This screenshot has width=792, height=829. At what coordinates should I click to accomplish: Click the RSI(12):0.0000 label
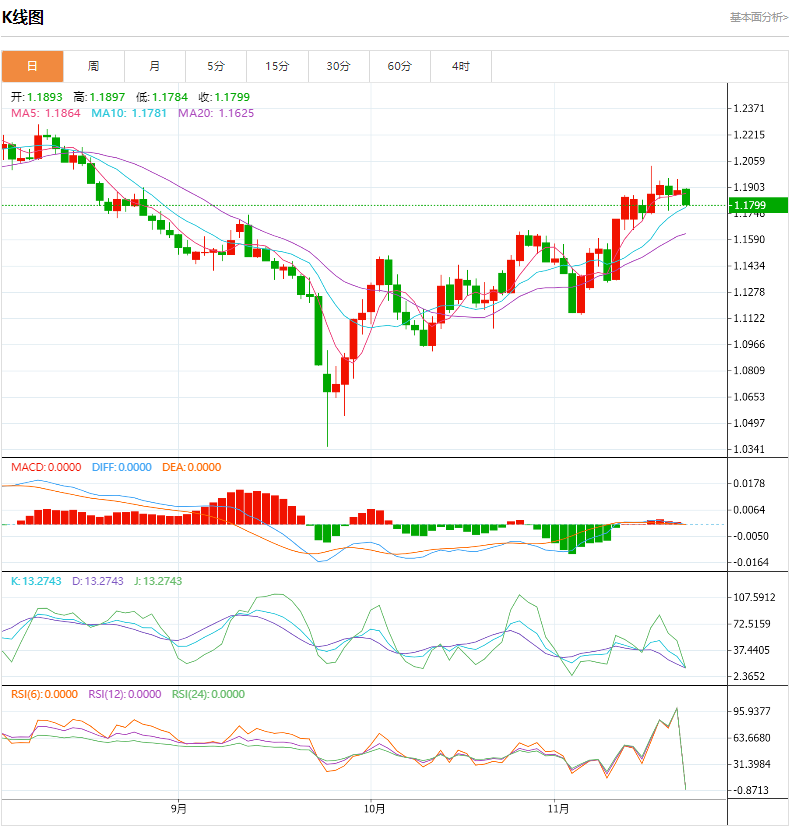[125, 694]
